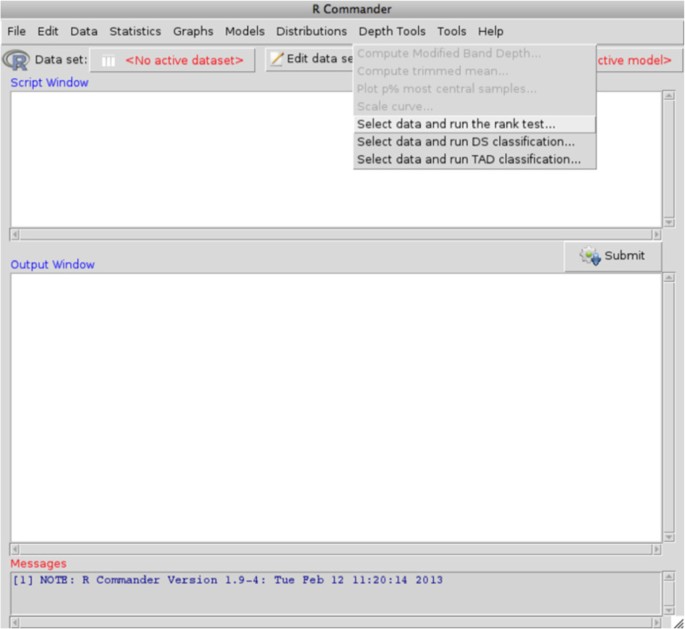Click the Output Window label

coord(52,264)
